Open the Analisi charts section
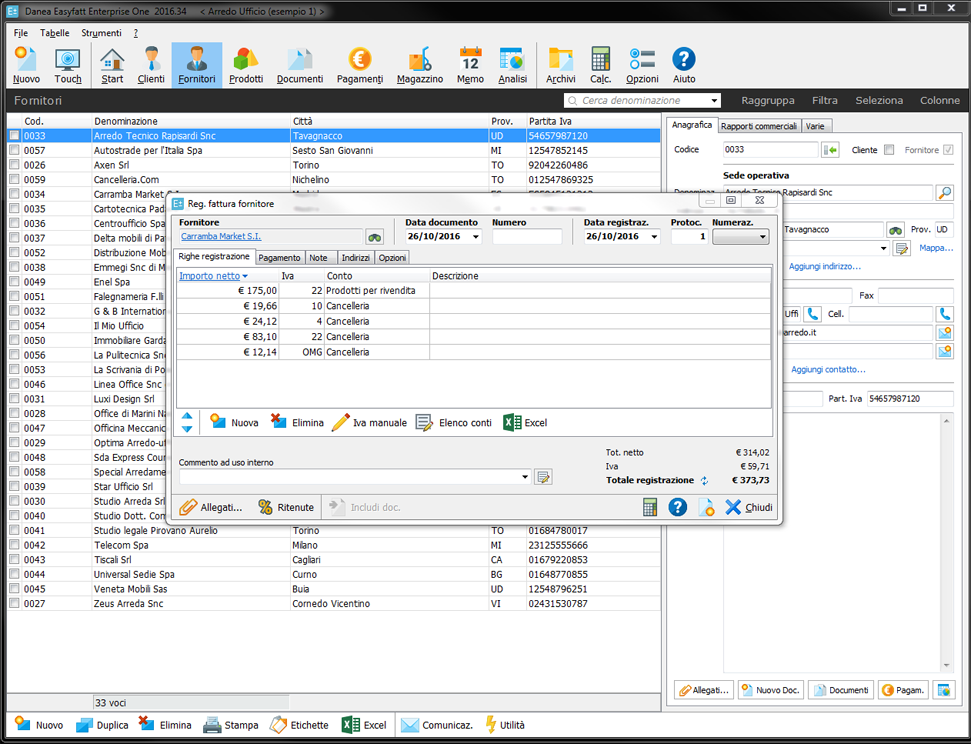 pos(513,65)
